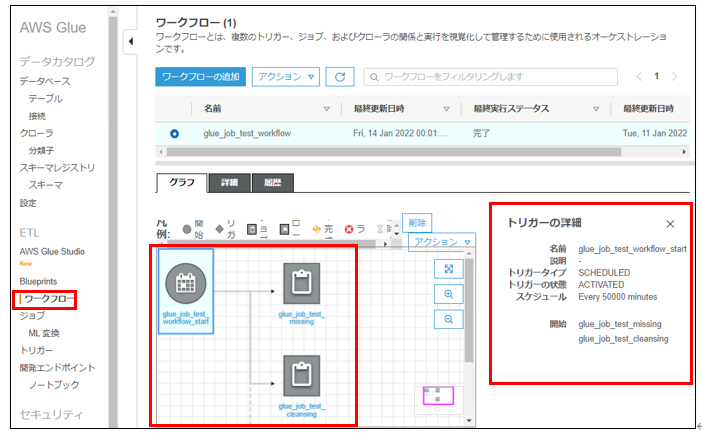Open ノートブック in the sidebar
This screenshot has height=433, width=702.
[54, 385]
